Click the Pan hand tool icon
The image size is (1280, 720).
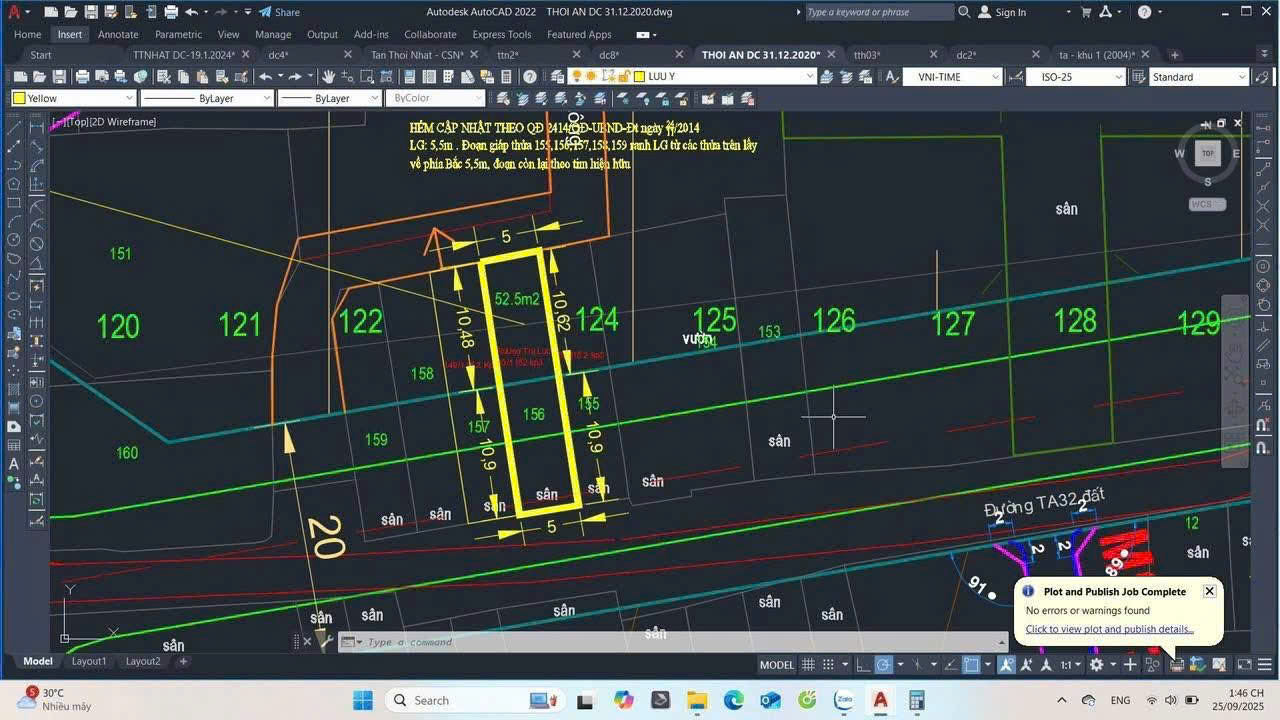[328, 77]
